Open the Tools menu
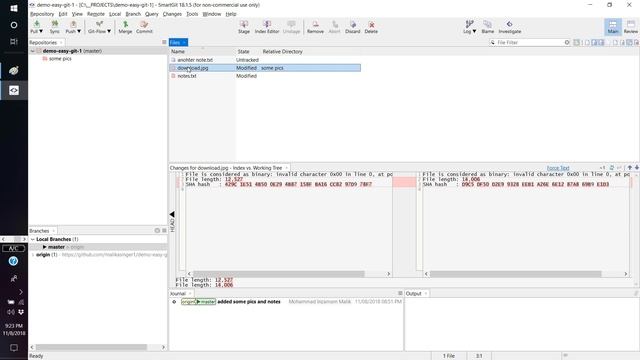The image size is (640, 360). (192, 14)
